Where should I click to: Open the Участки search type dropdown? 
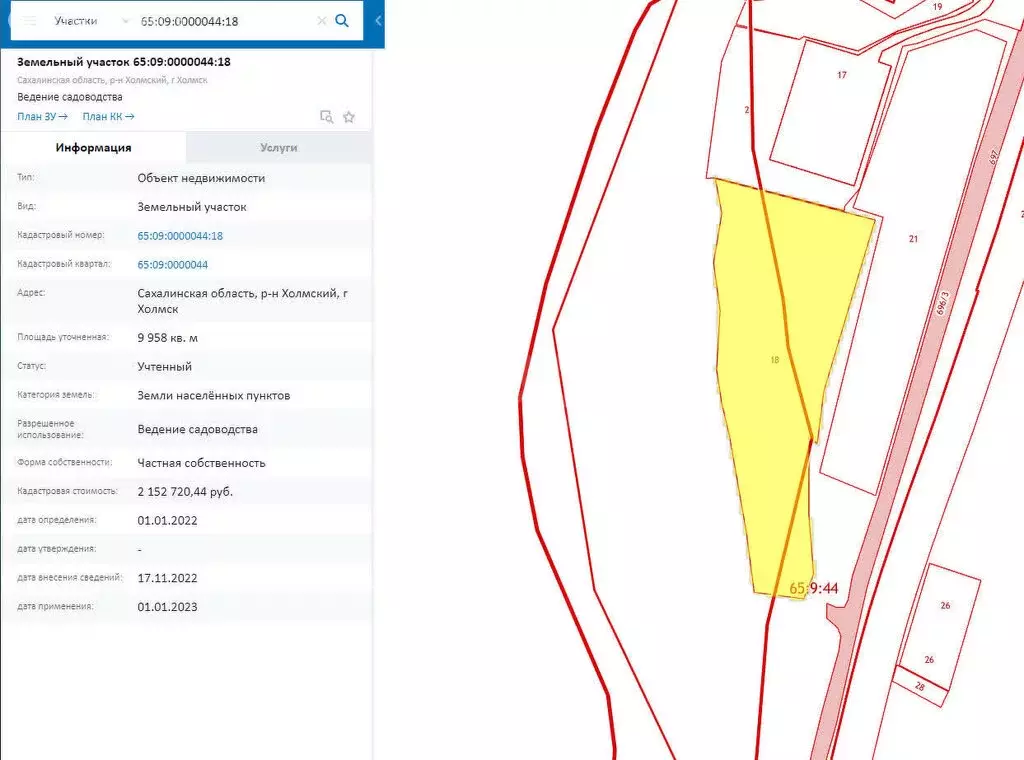click(x=91, y=21)
